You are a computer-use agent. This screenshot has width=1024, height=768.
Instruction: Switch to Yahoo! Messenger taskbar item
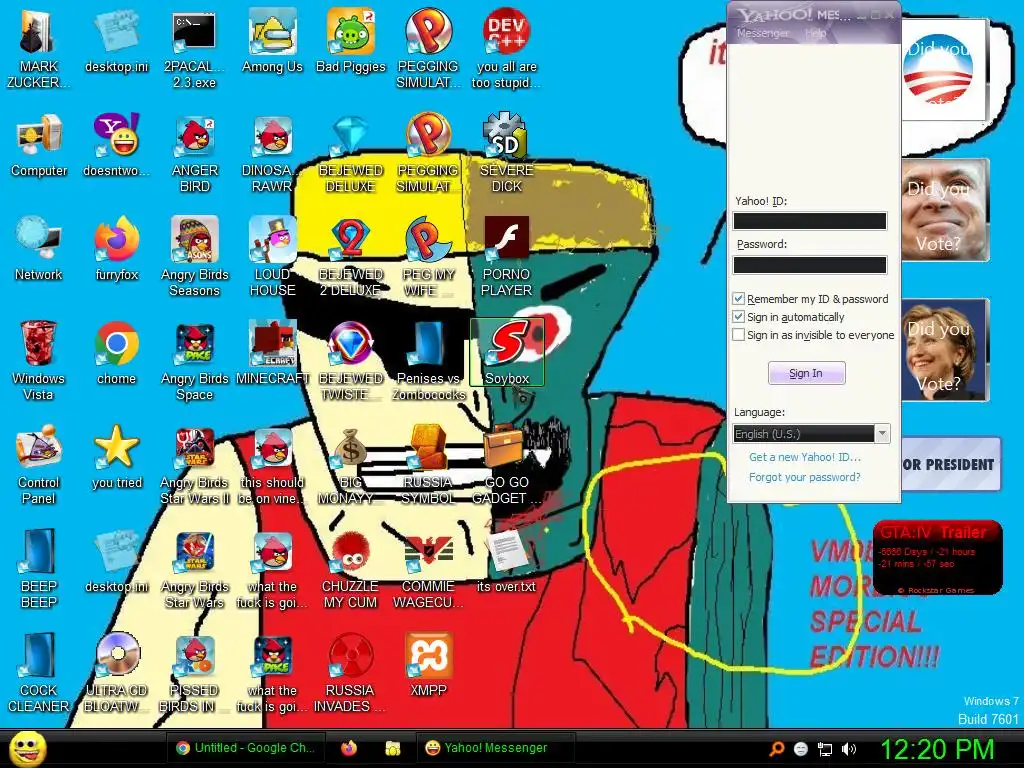tap(495, 748)
